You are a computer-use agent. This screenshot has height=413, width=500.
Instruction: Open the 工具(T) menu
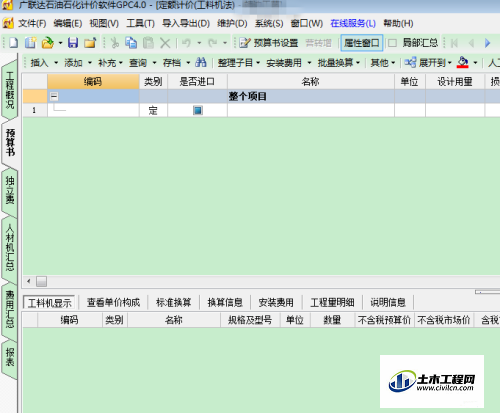tap(140, 23)
